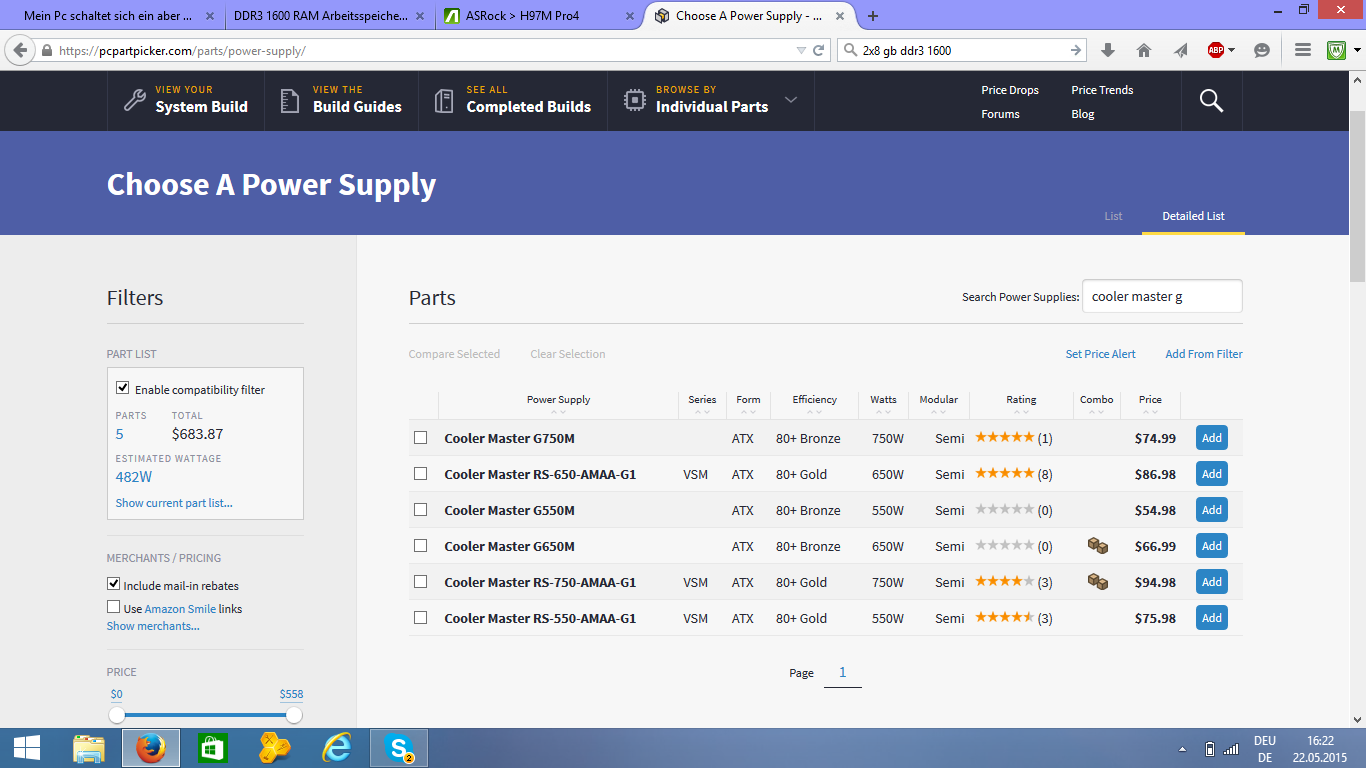Enable Use Amazon Smile links checkbox
This screenshot has height=768, width=1366.
click(114, 607)
